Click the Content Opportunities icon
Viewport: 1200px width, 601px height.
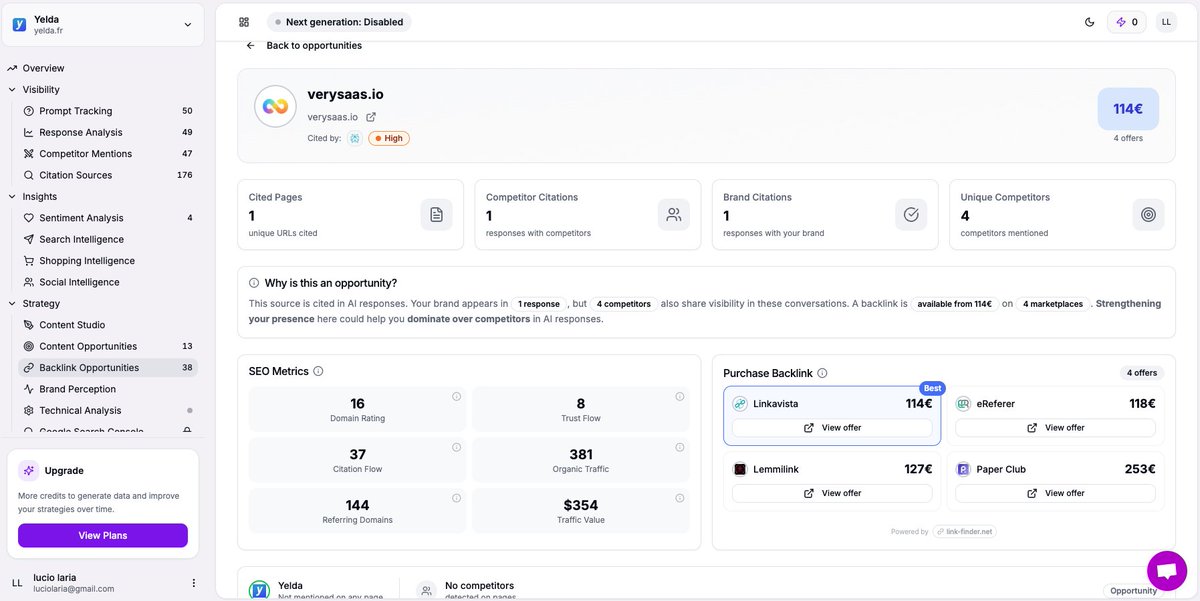click(x=29, y=346)
